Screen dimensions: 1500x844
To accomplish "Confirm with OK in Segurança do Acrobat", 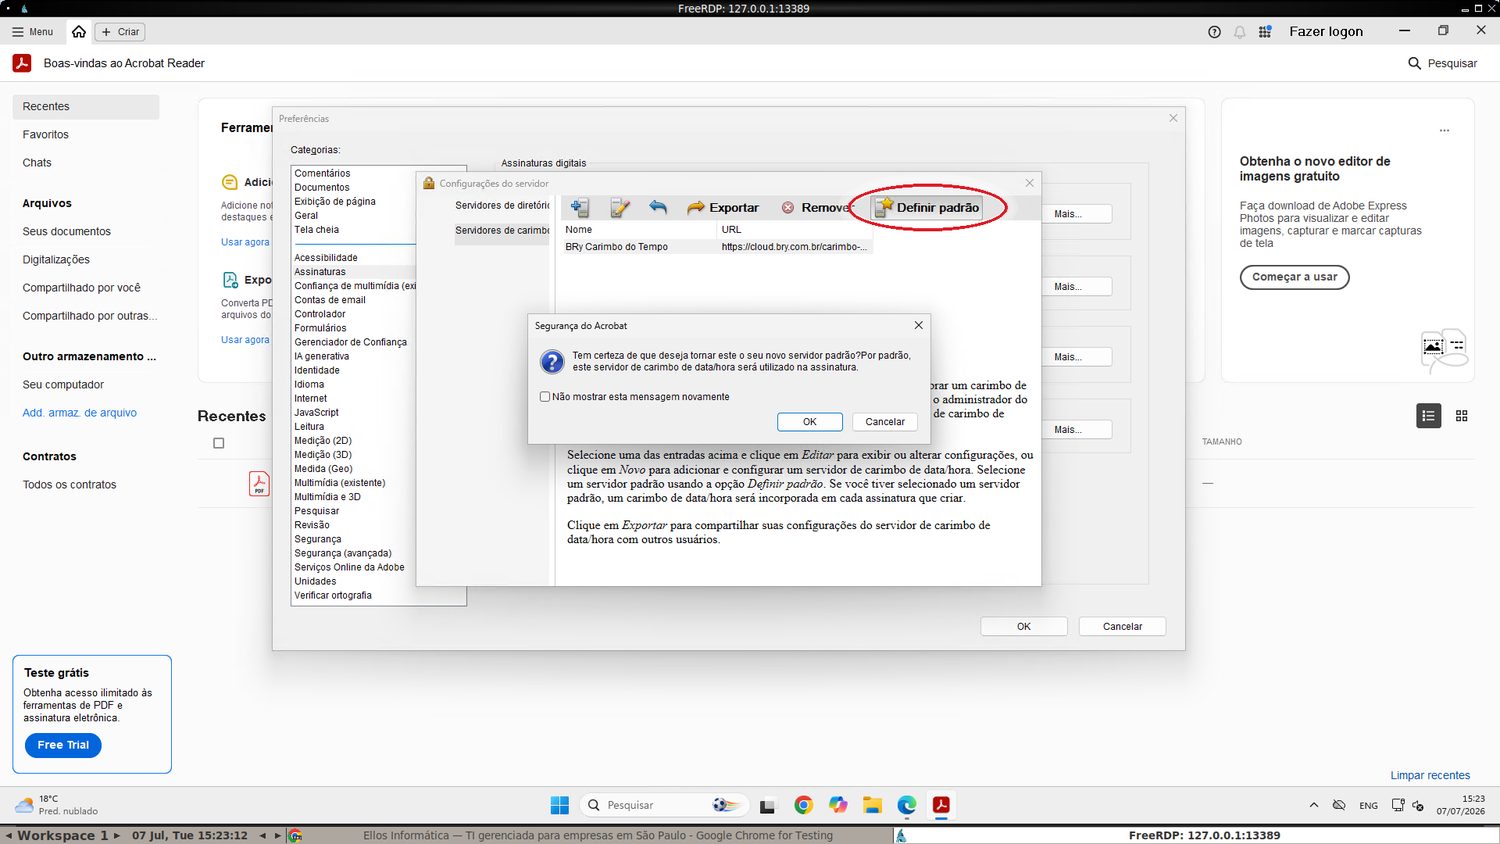I will pos(810,422).
